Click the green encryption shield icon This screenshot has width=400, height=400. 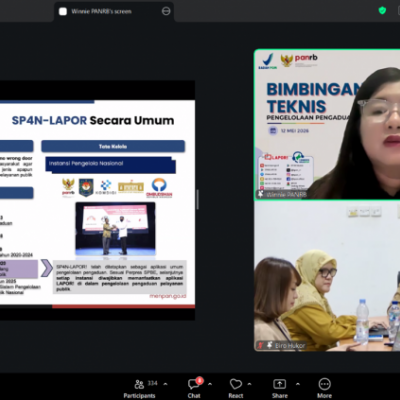pyautogui.click(x=382, y=11)
